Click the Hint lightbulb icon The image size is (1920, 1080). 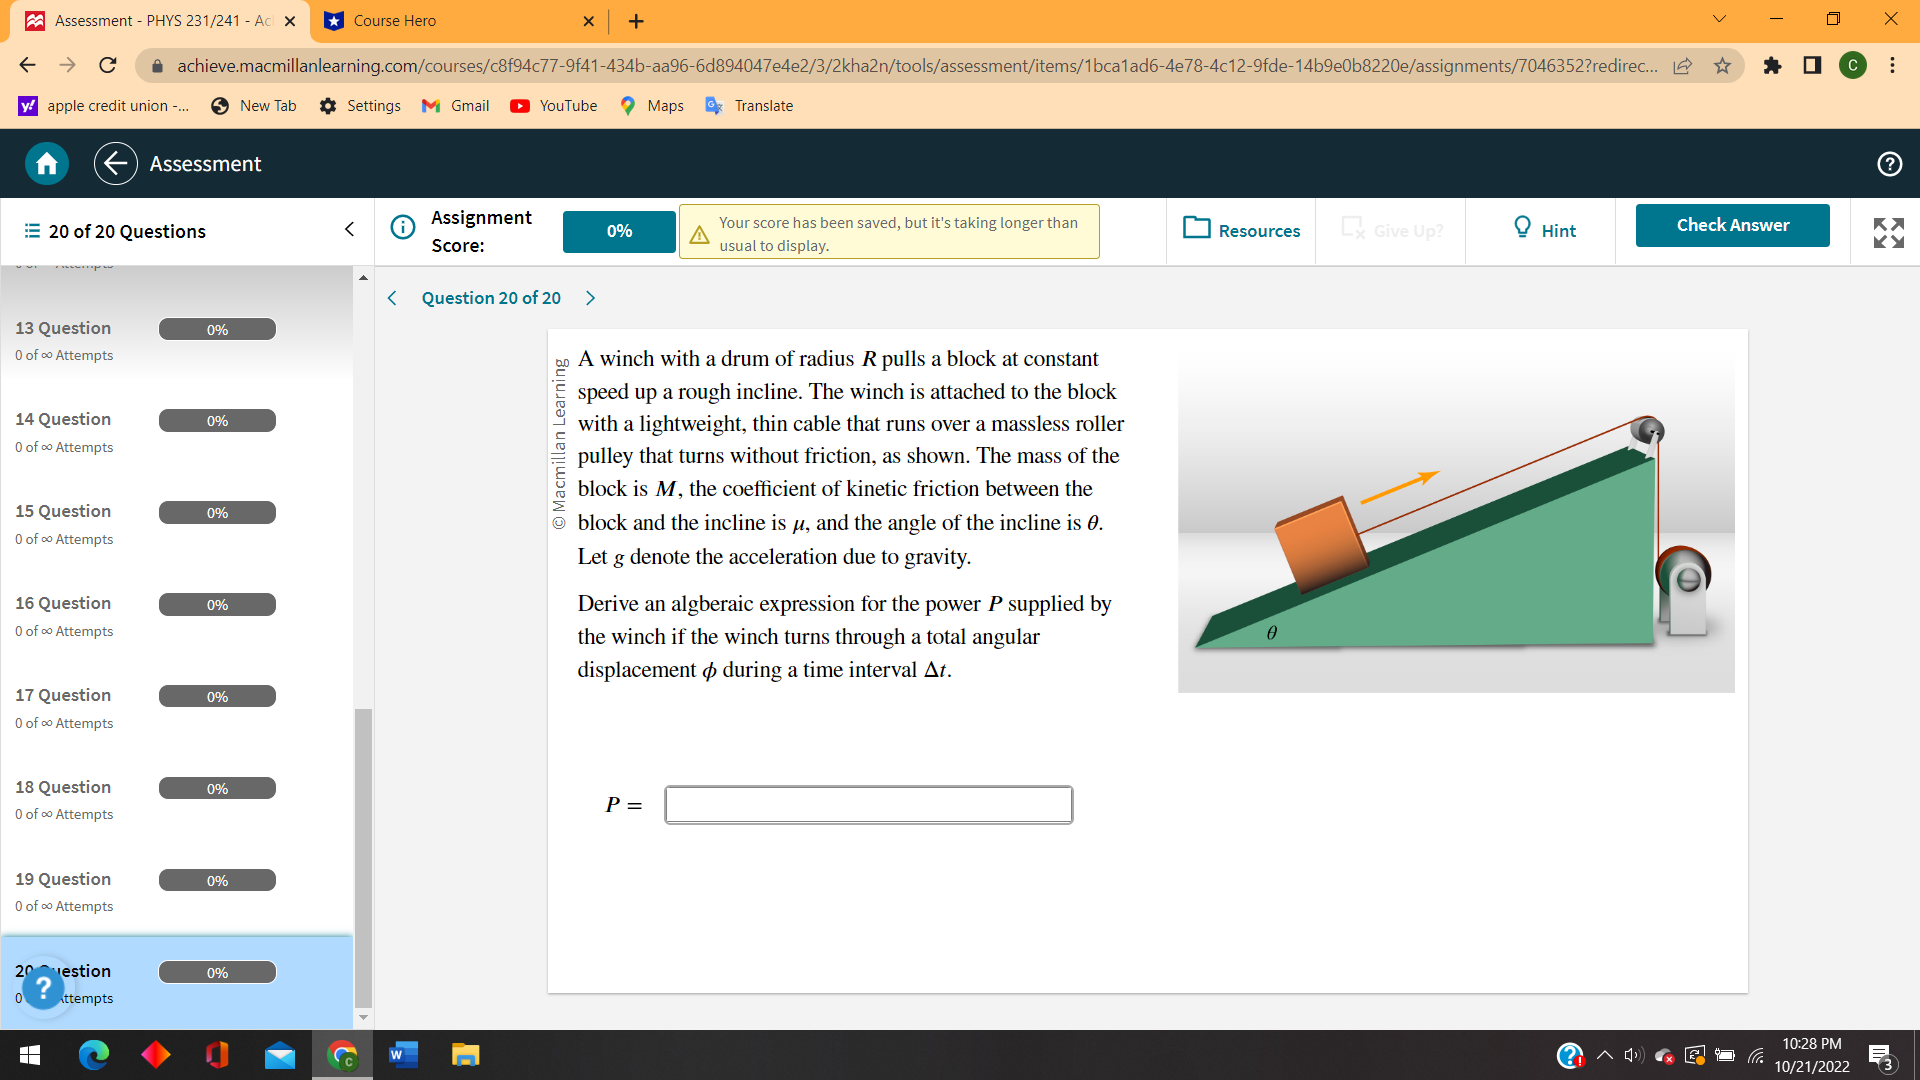[x=1521, y=229]
